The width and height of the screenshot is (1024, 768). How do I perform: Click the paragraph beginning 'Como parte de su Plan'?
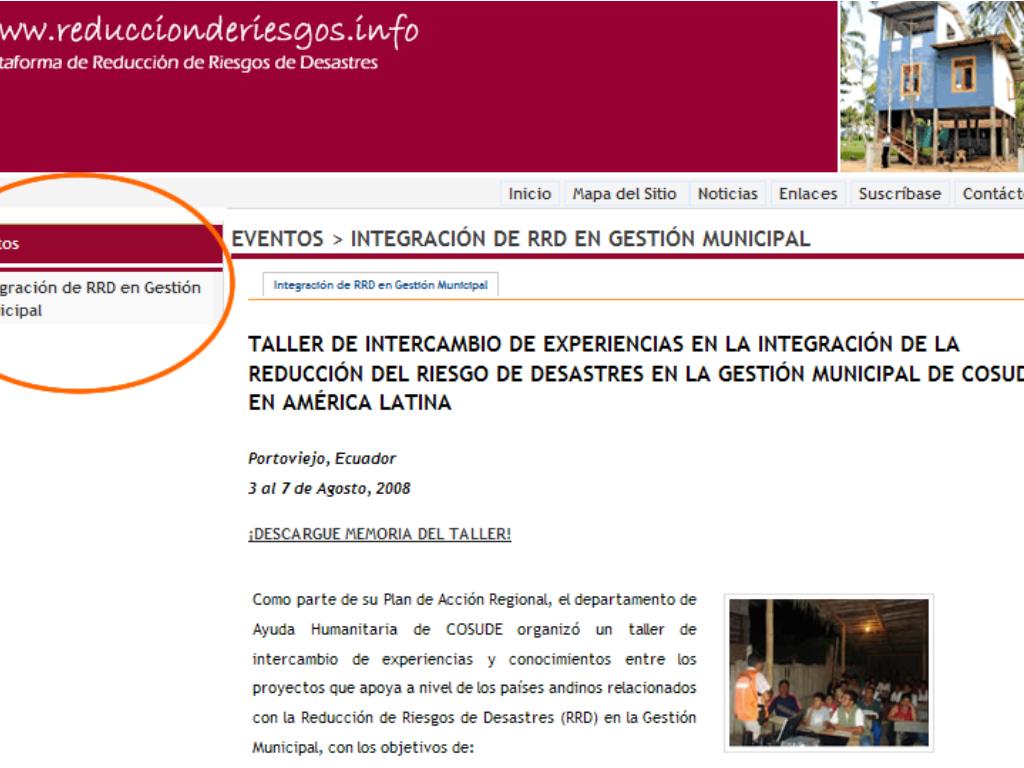(475, 673)
